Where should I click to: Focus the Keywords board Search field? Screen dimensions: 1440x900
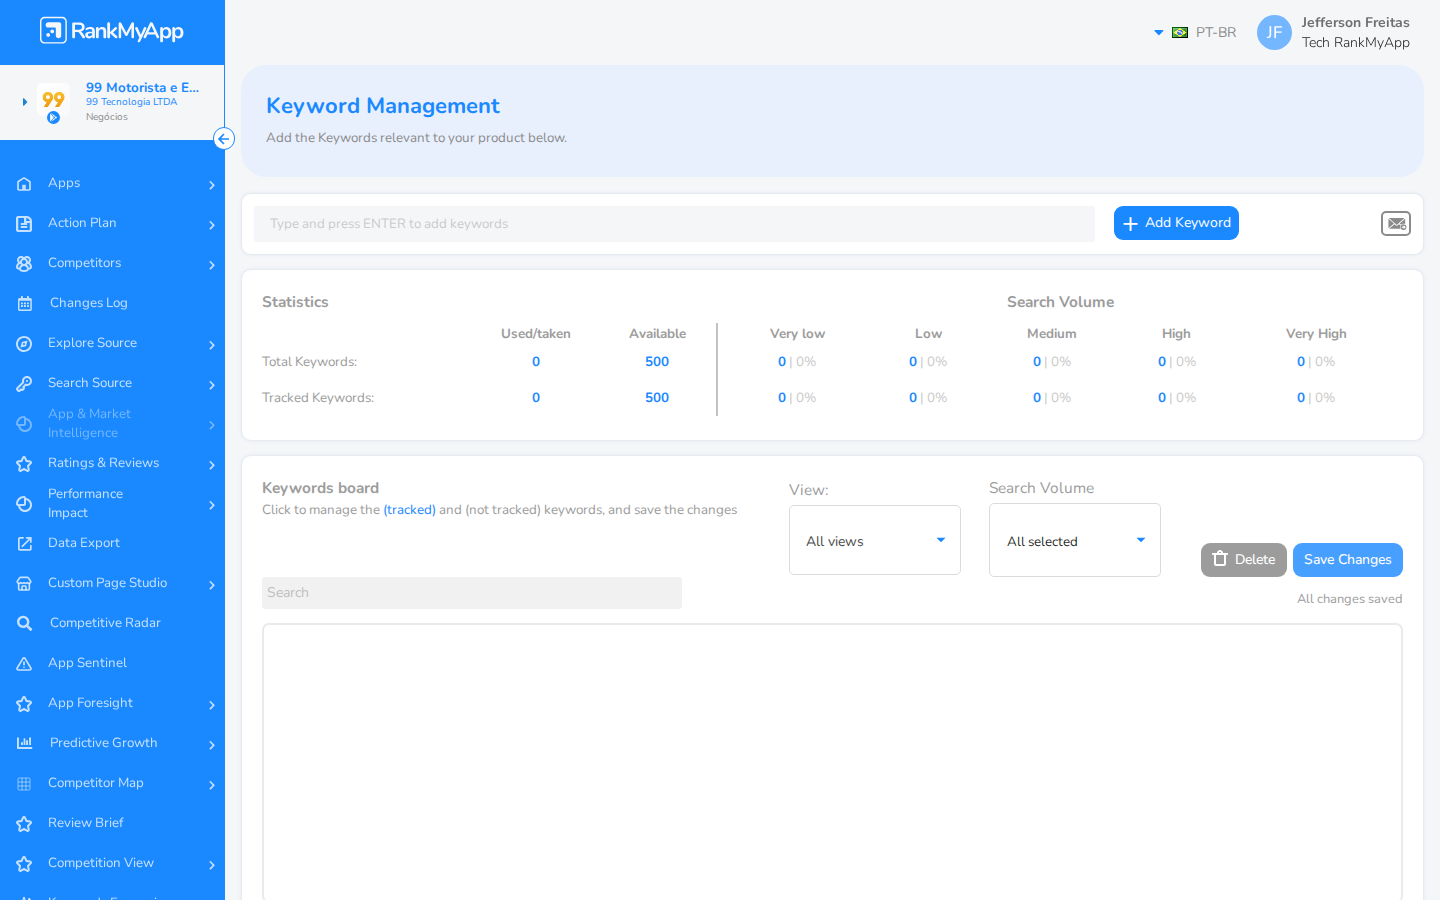coord(472,593)
